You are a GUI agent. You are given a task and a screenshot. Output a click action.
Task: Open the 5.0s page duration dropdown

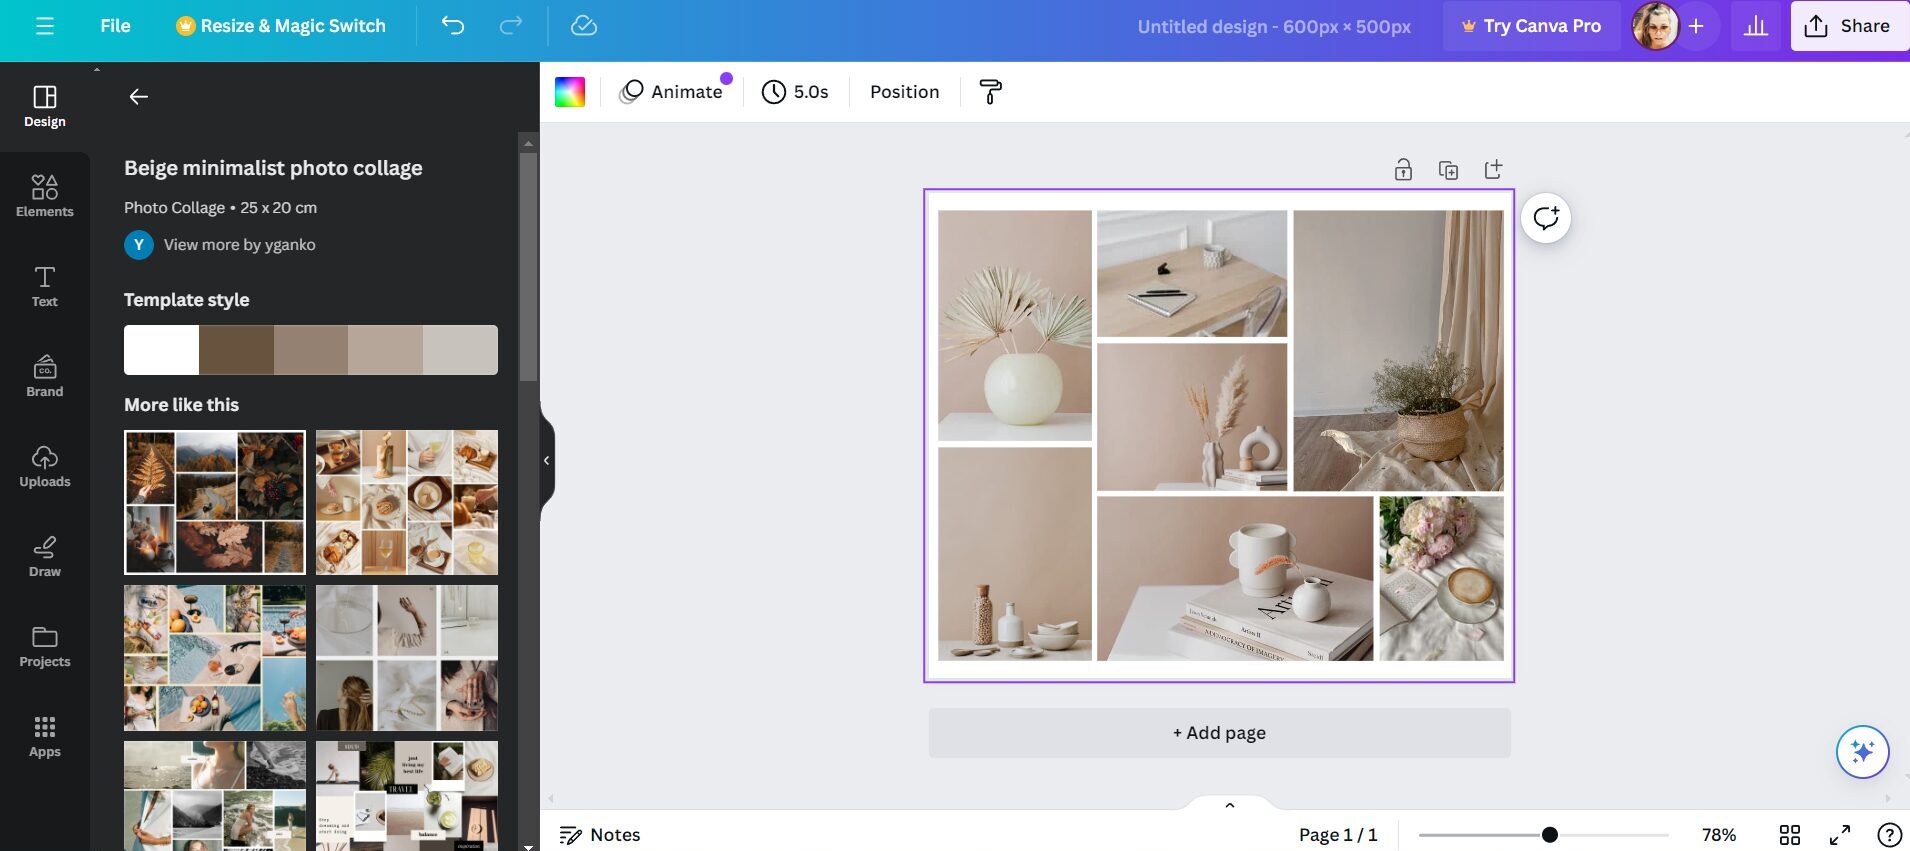click(795, 92)
